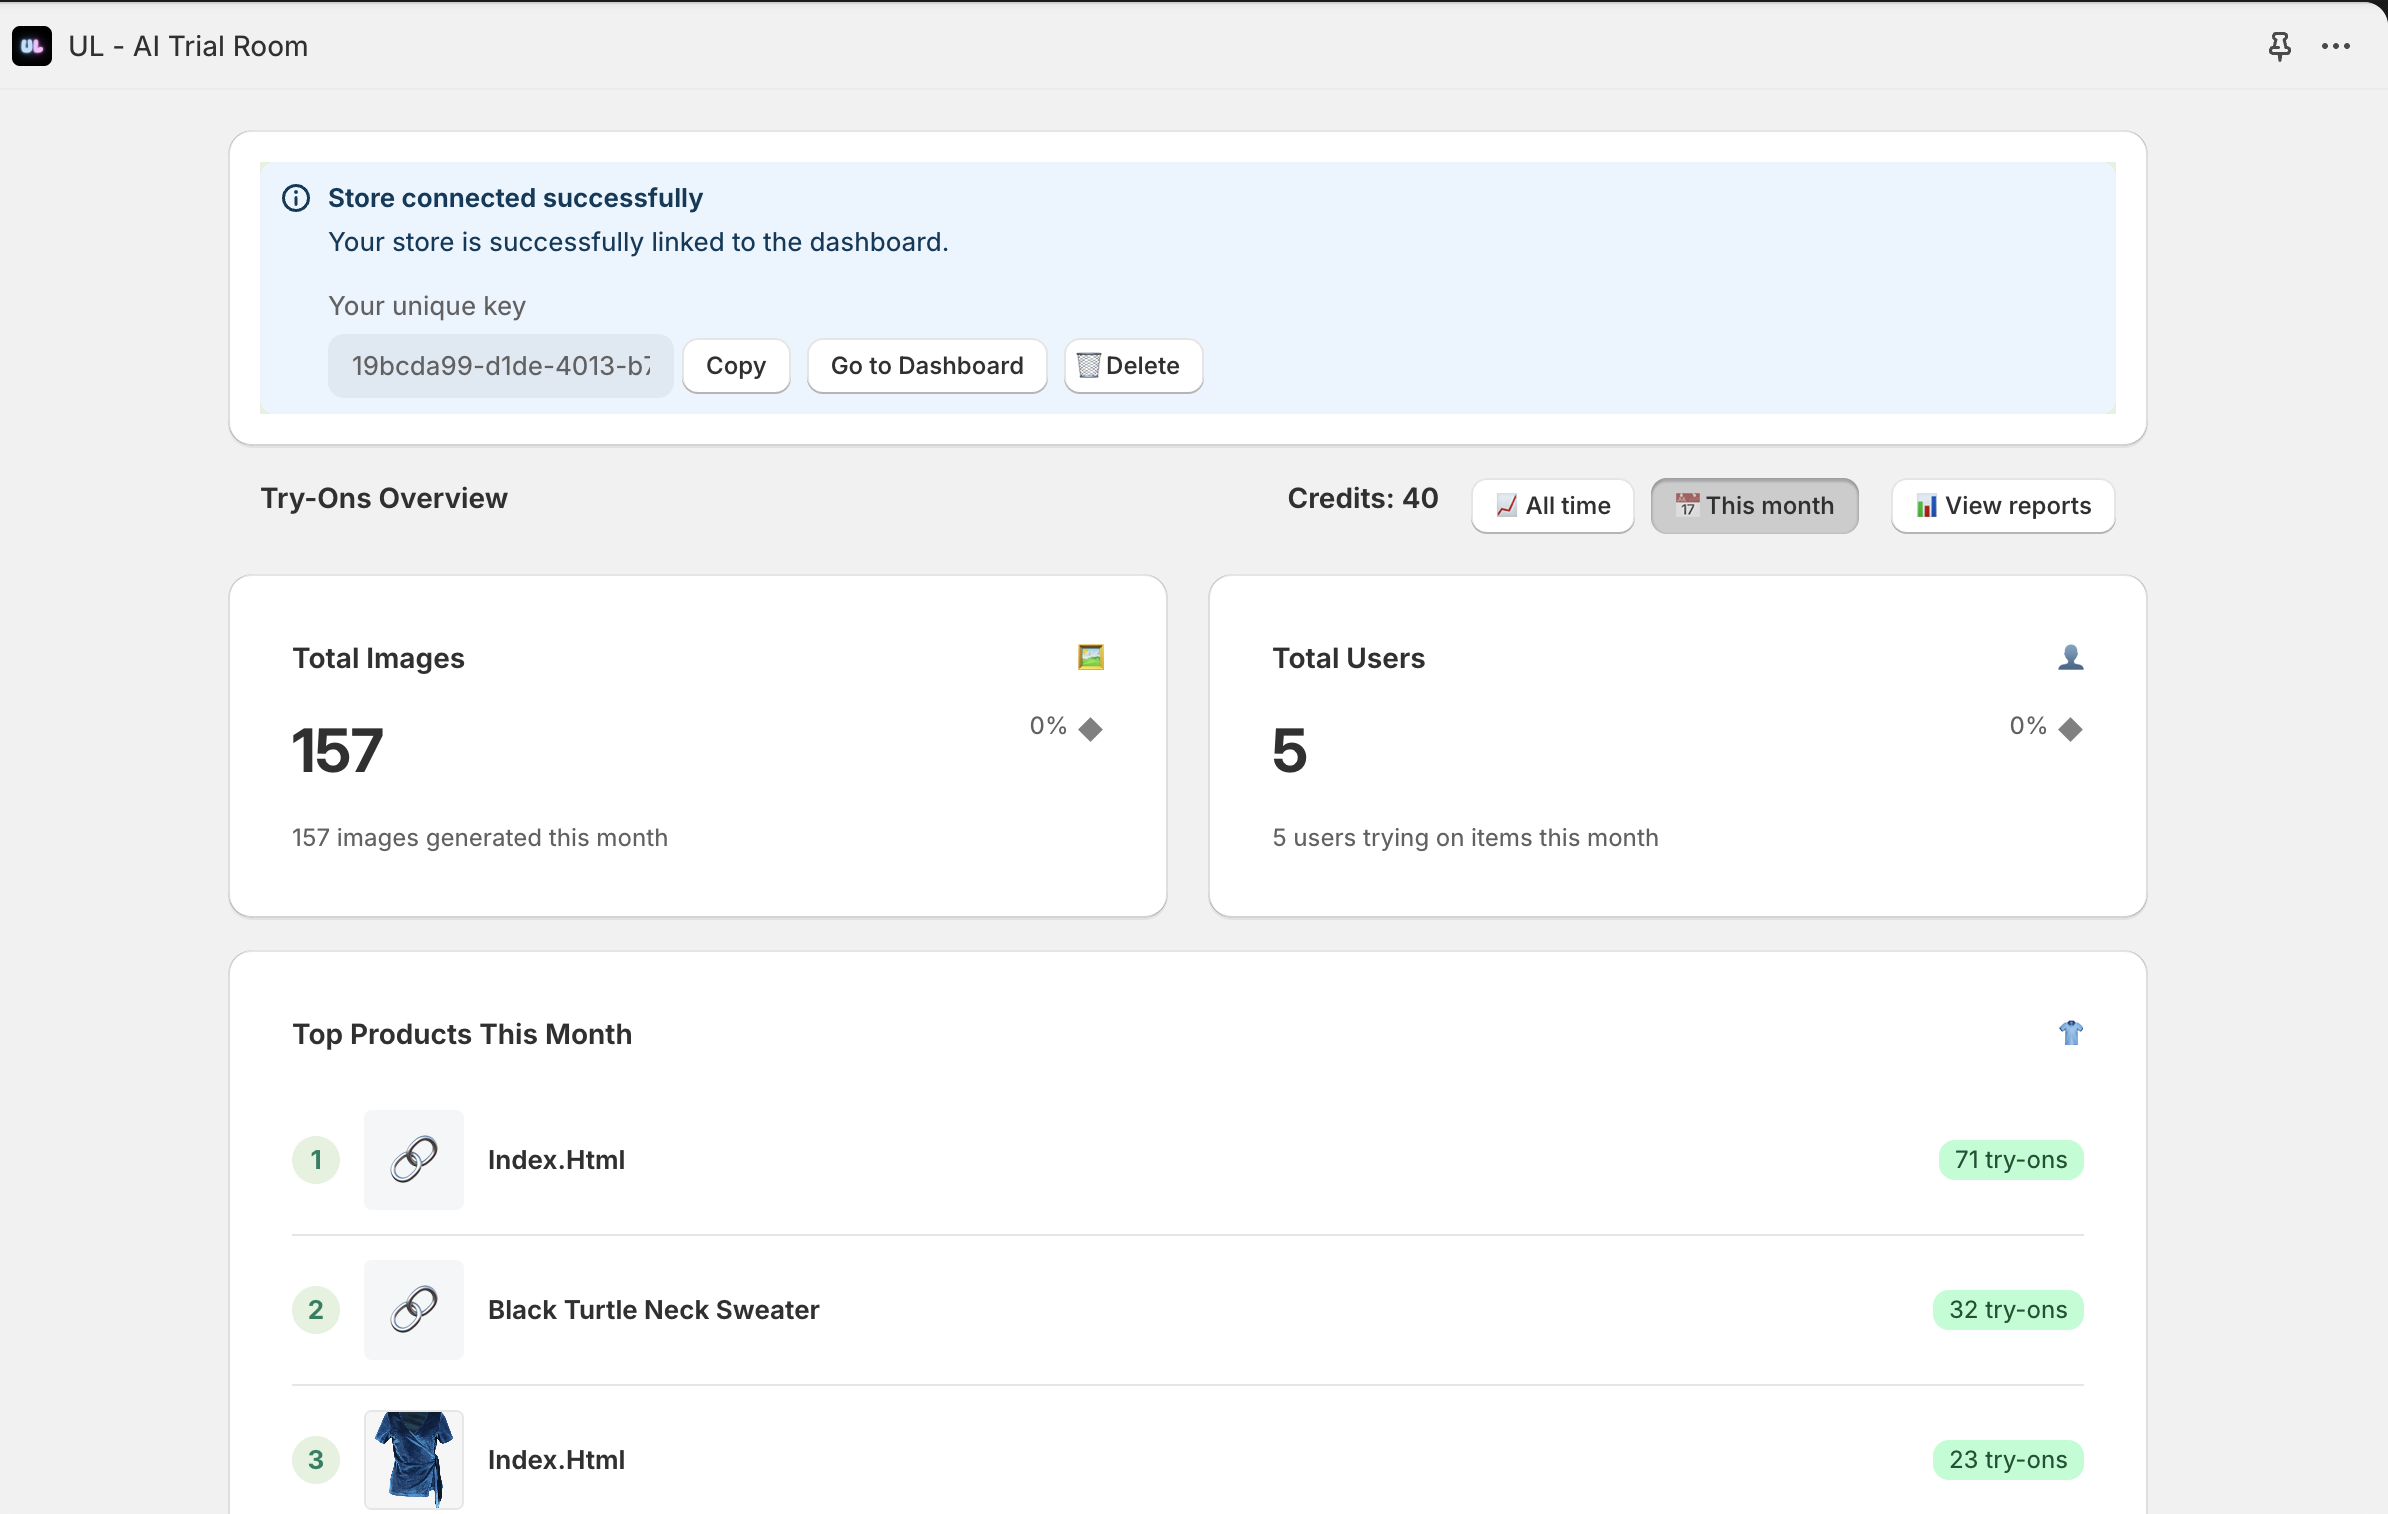Click the UL - AI Trial Room title

click(x=188, y=46)
